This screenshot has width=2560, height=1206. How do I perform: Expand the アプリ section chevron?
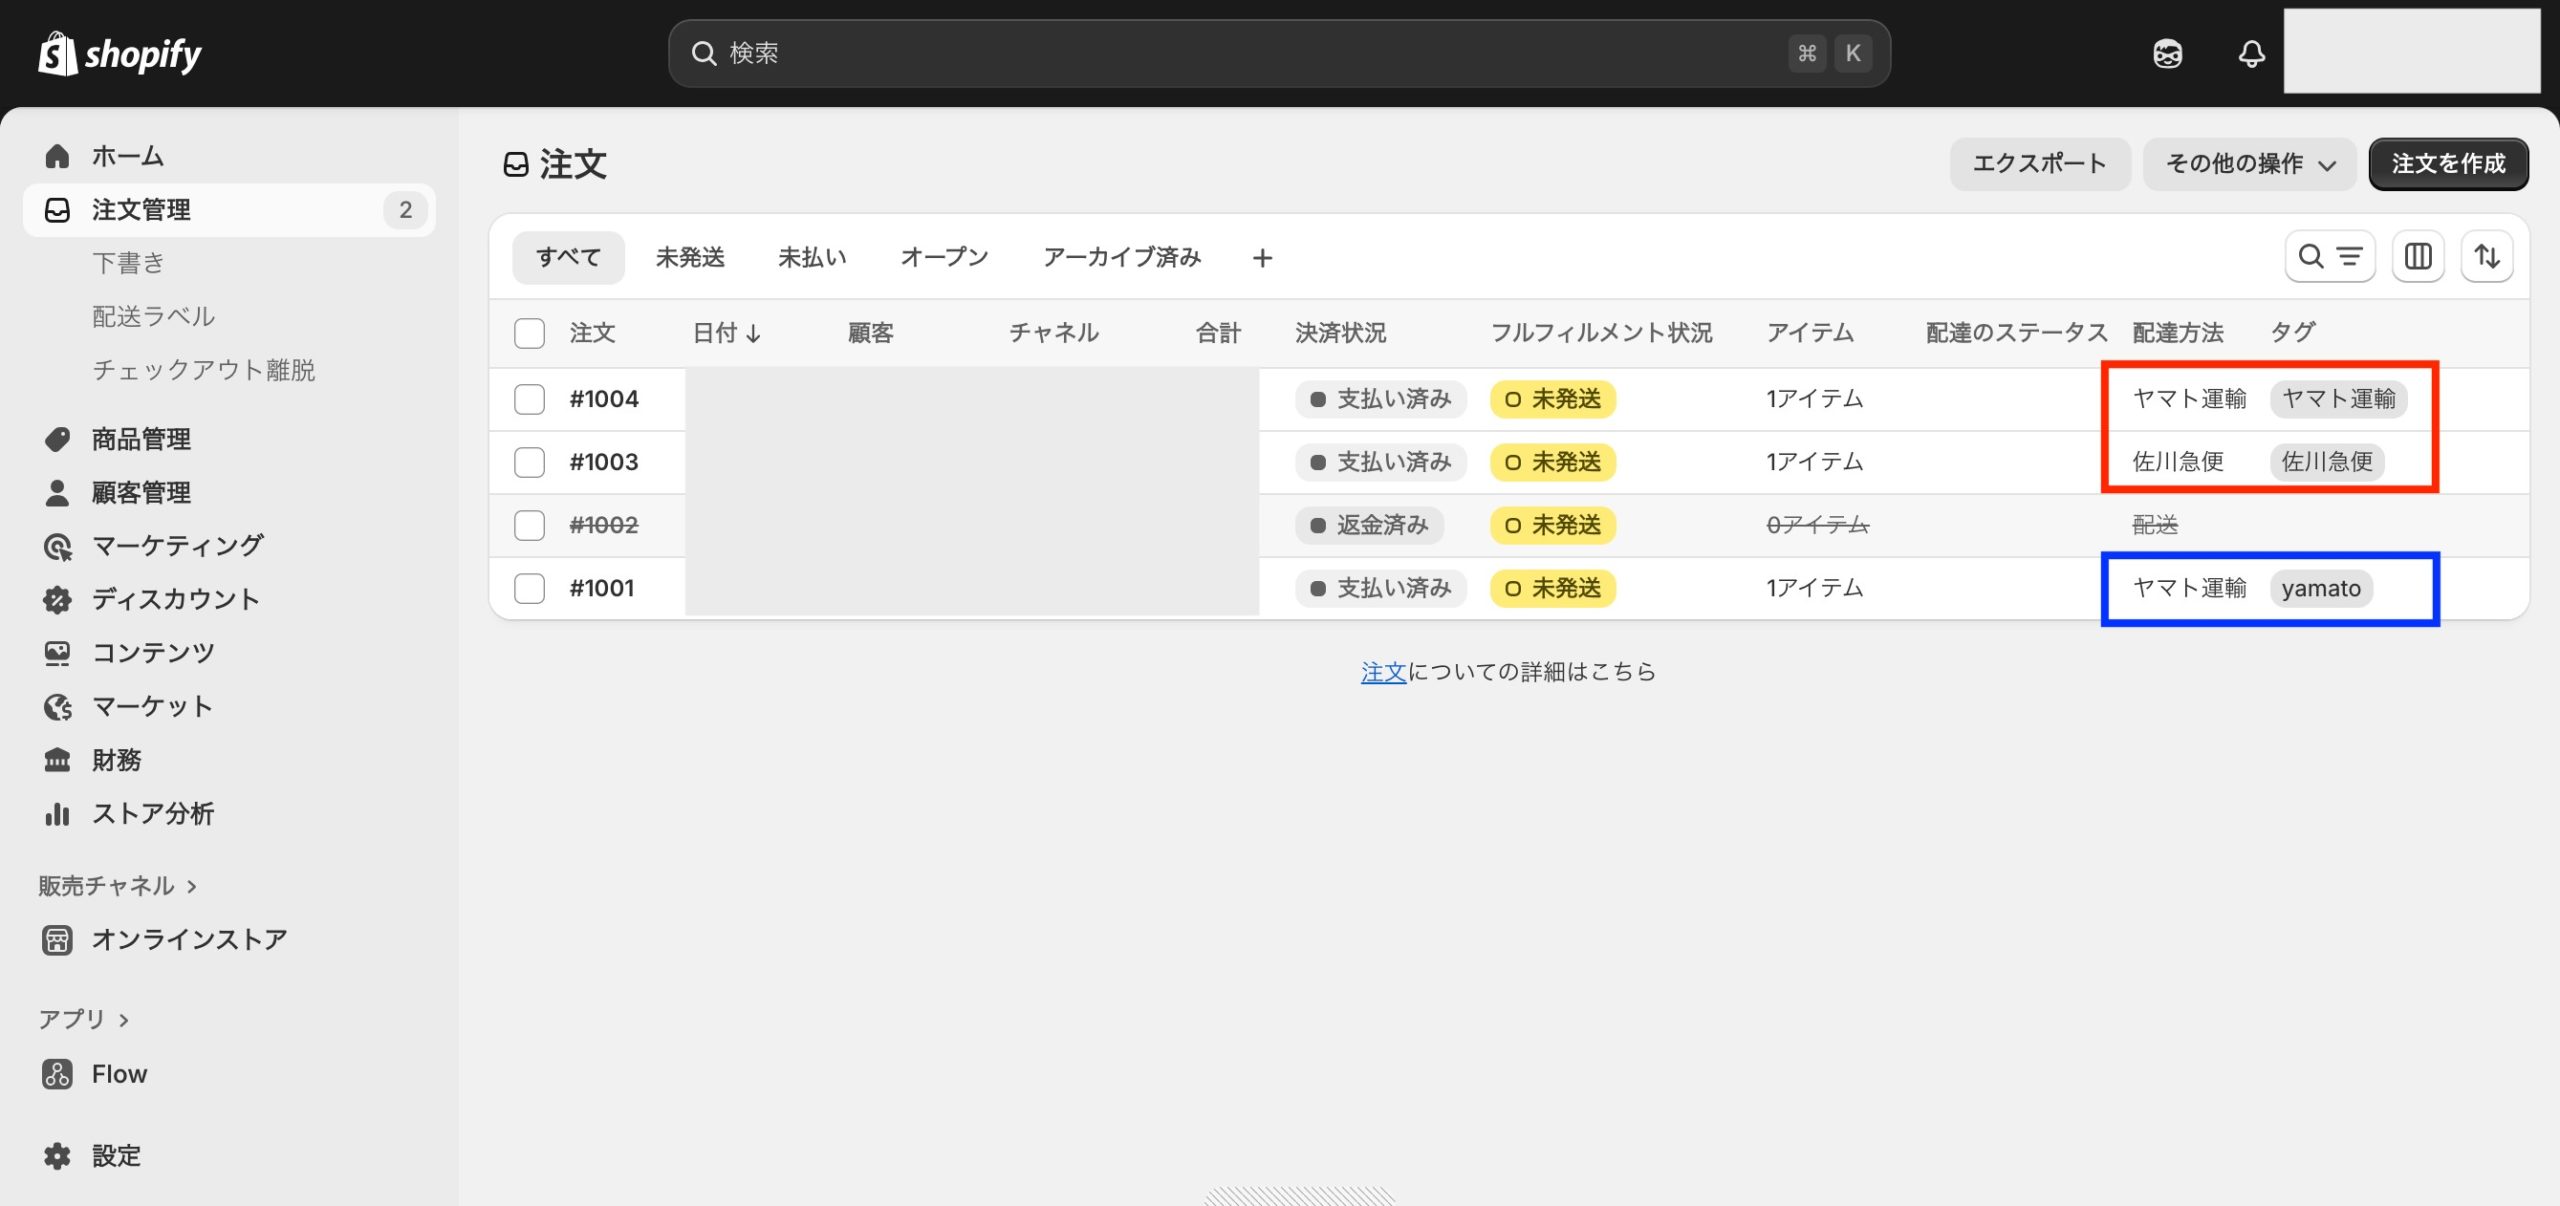coord(124,1020)
